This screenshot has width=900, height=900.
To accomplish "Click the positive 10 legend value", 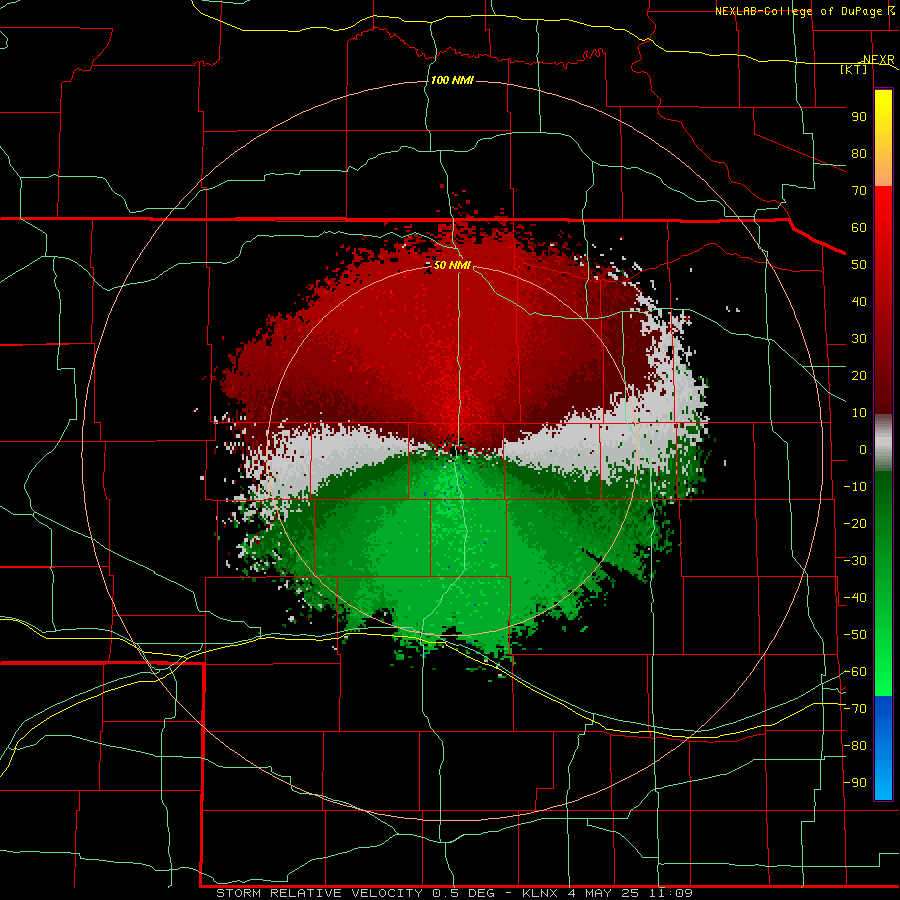I will click(x=859, y=413).
